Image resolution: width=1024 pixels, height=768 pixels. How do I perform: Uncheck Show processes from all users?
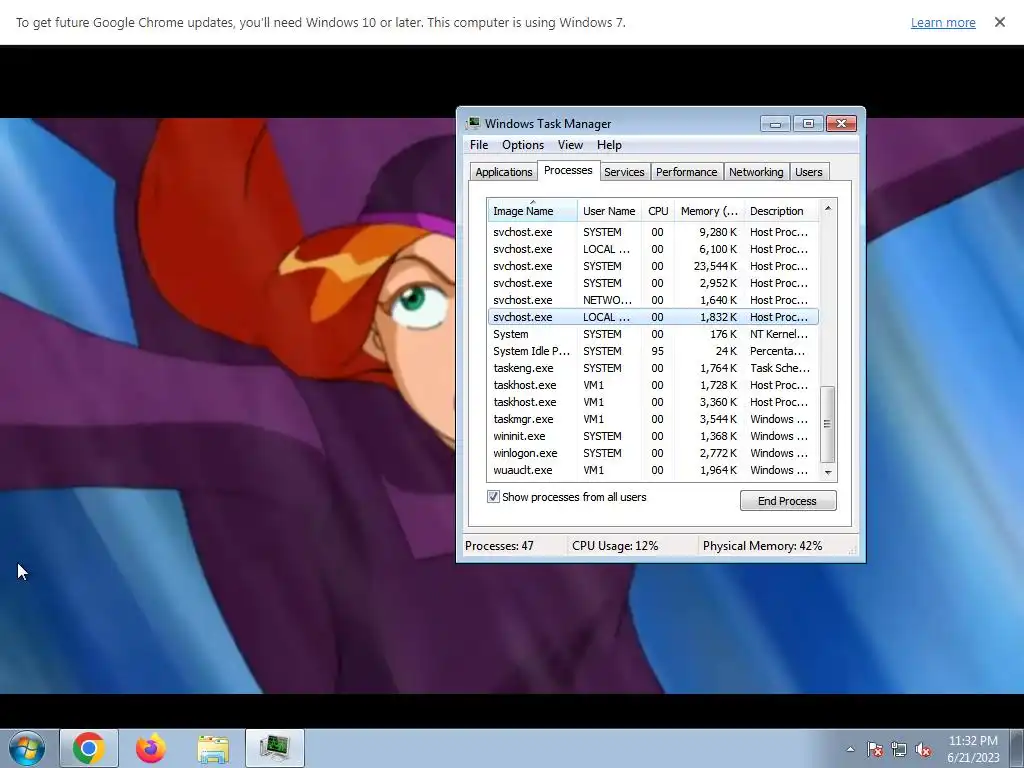tap(493, 497)
